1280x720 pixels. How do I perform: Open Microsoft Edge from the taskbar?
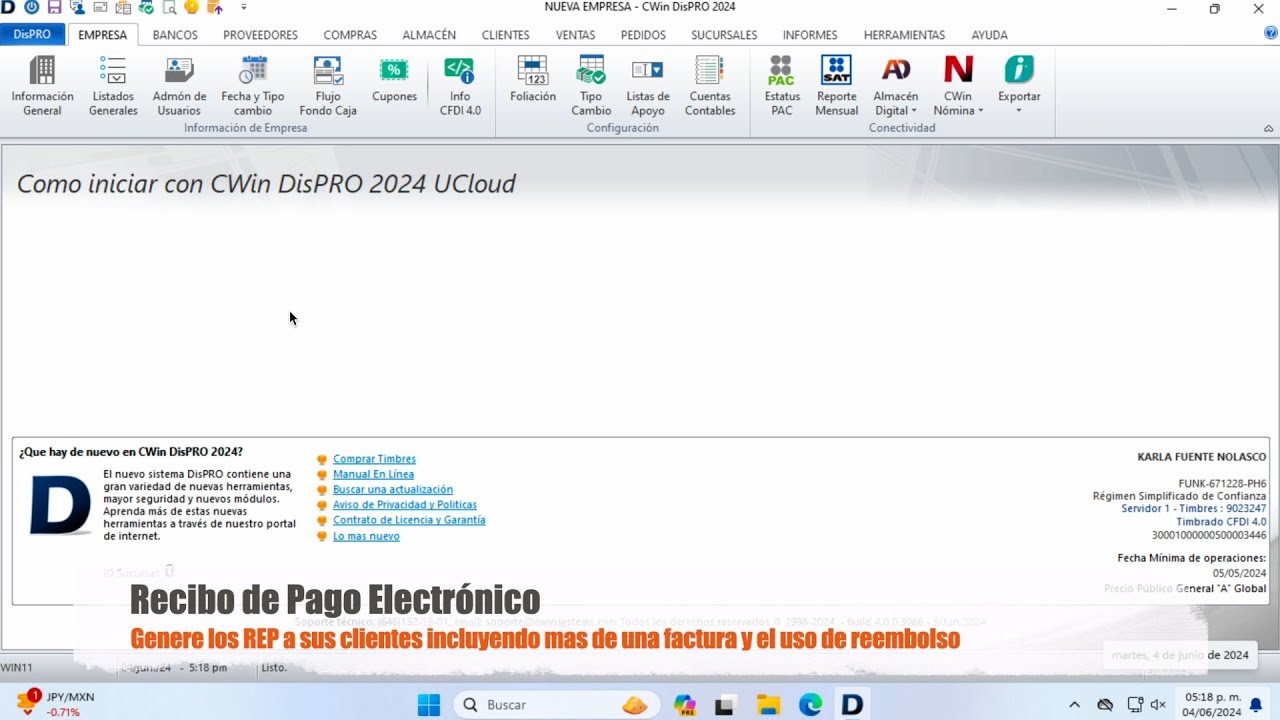click(810, 705)
